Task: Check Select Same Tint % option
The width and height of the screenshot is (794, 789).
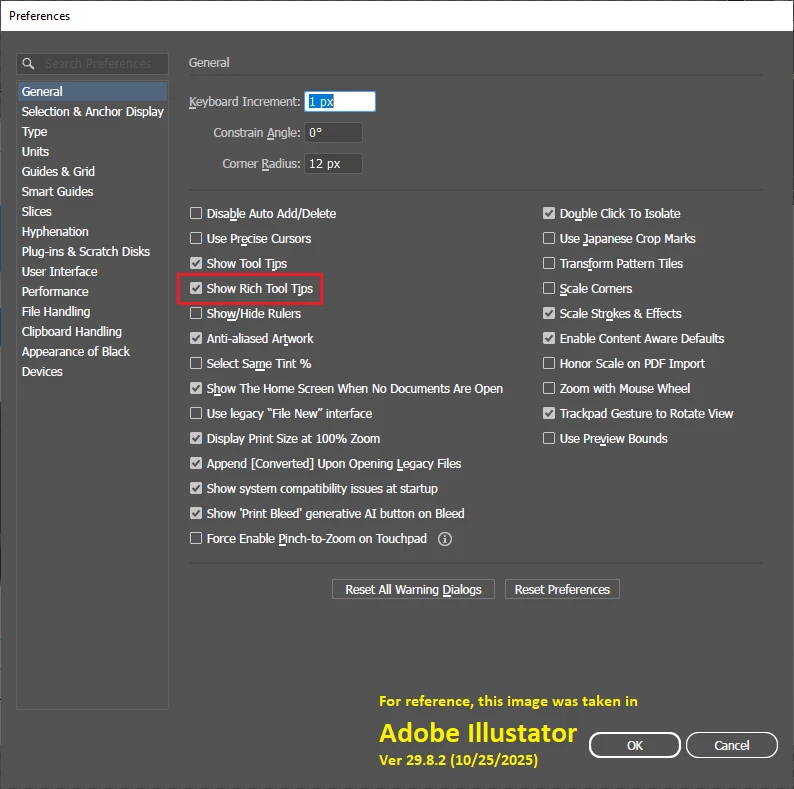Action: click(x=196, y=363)
